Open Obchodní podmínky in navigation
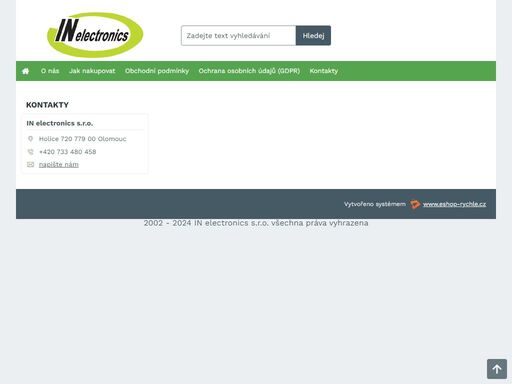512x384 pixels. (157, 71)
